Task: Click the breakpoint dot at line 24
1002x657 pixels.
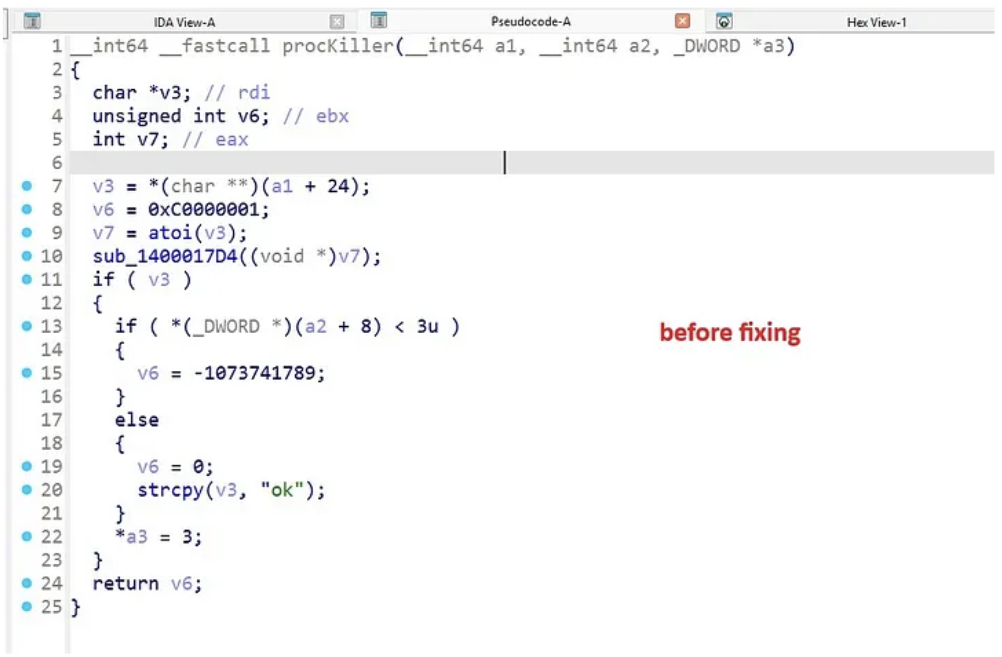Action: point(26,583)
